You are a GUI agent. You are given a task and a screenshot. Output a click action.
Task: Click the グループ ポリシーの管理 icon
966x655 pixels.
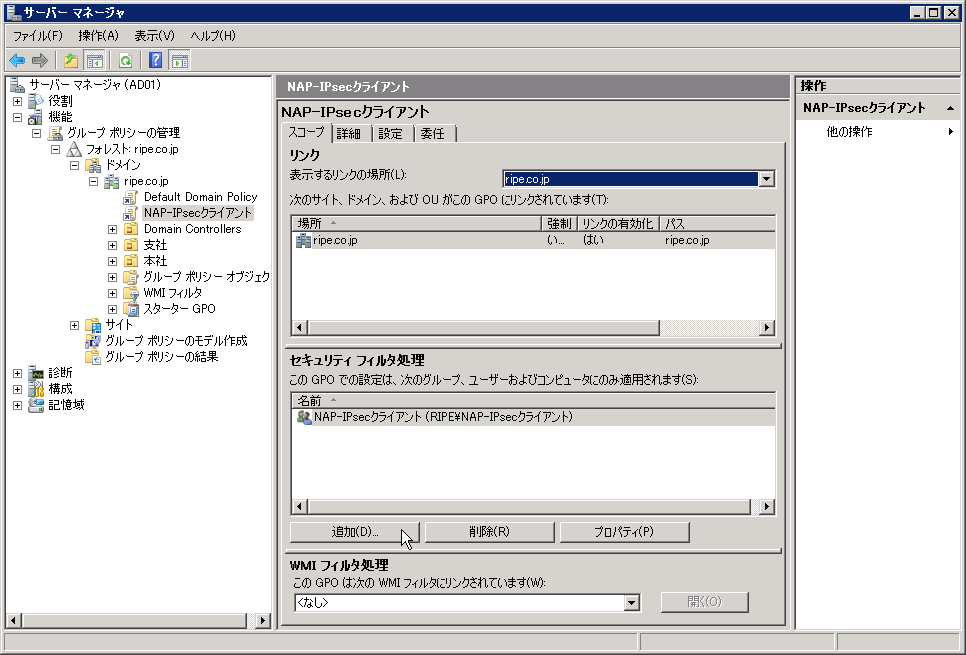pos(55,133)
